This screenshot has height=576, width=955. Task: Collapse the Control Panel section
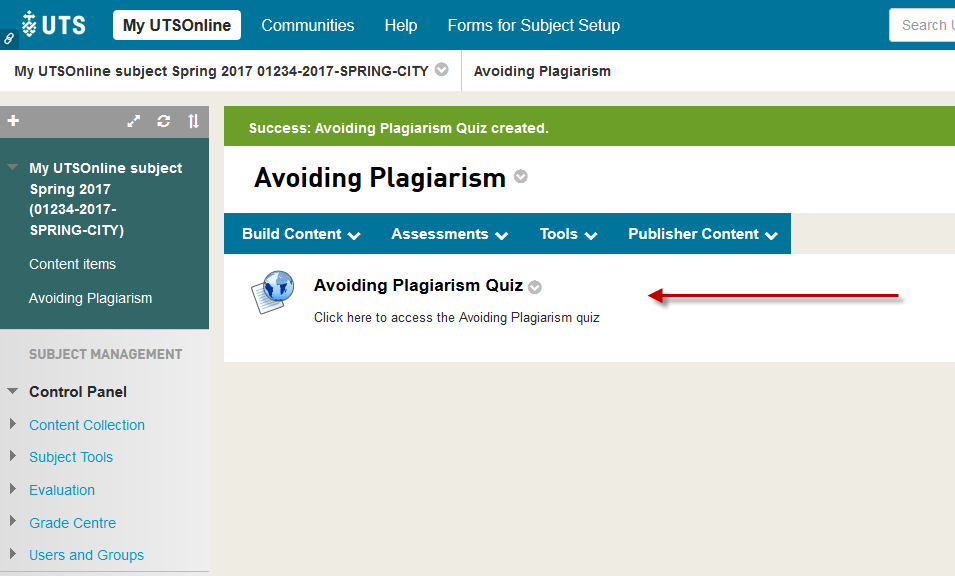[13, 392]
